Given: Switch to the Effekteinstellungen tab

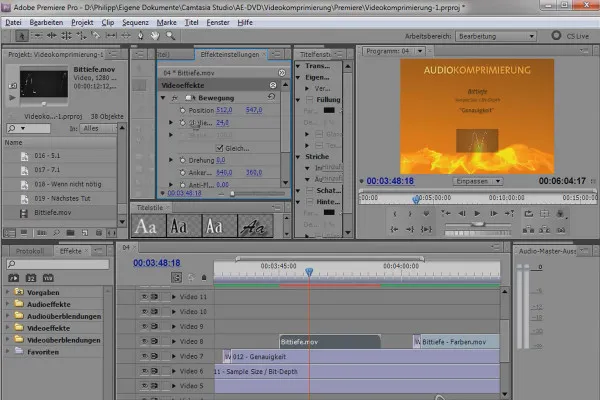Looking at the screenshot, I should 230,54.
